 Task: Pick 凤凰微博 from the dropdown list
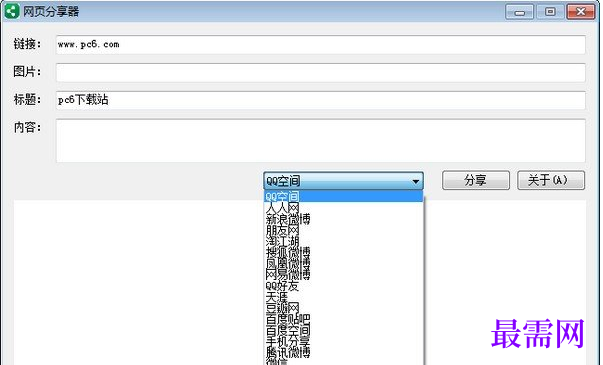(343, 264)
